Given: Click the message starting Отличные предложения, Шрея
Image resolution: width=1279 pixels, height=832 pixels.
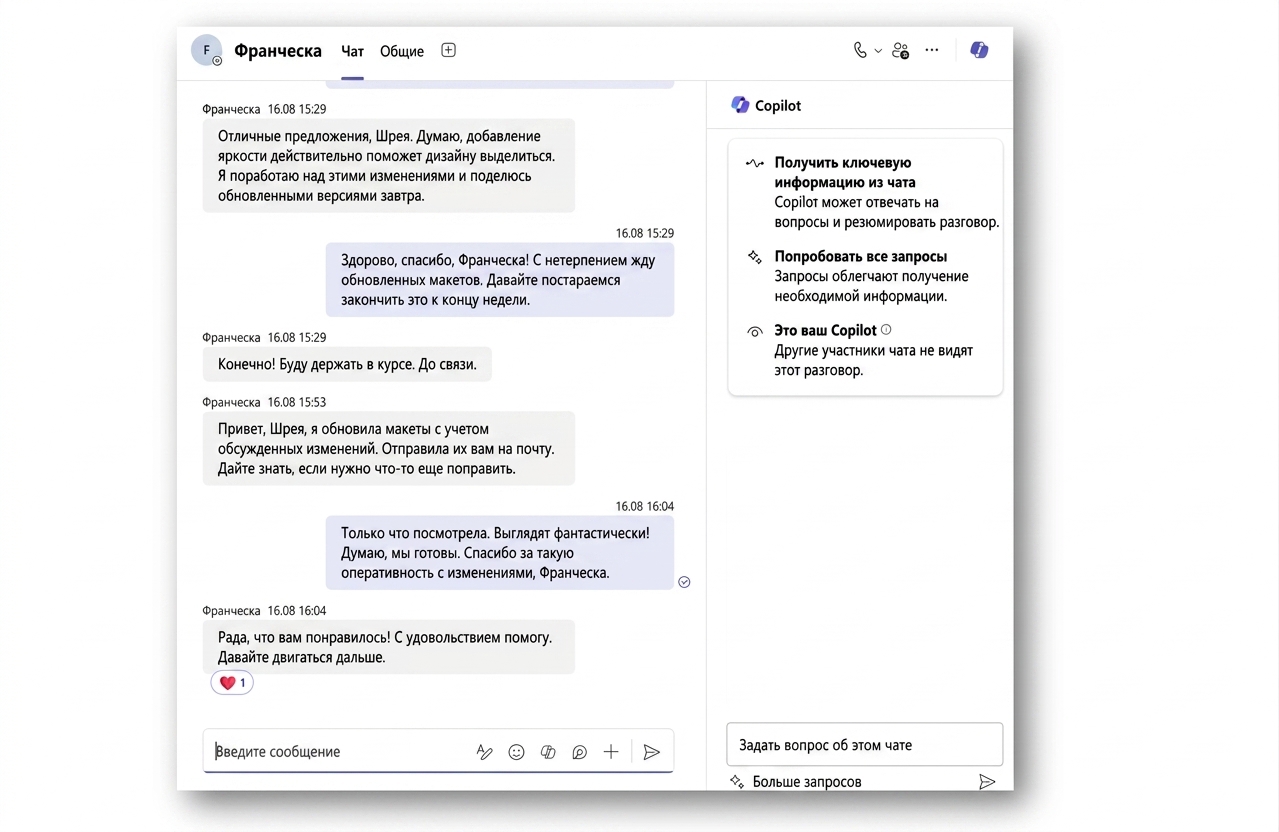Looking at the screenshot, I should (389, 166).
